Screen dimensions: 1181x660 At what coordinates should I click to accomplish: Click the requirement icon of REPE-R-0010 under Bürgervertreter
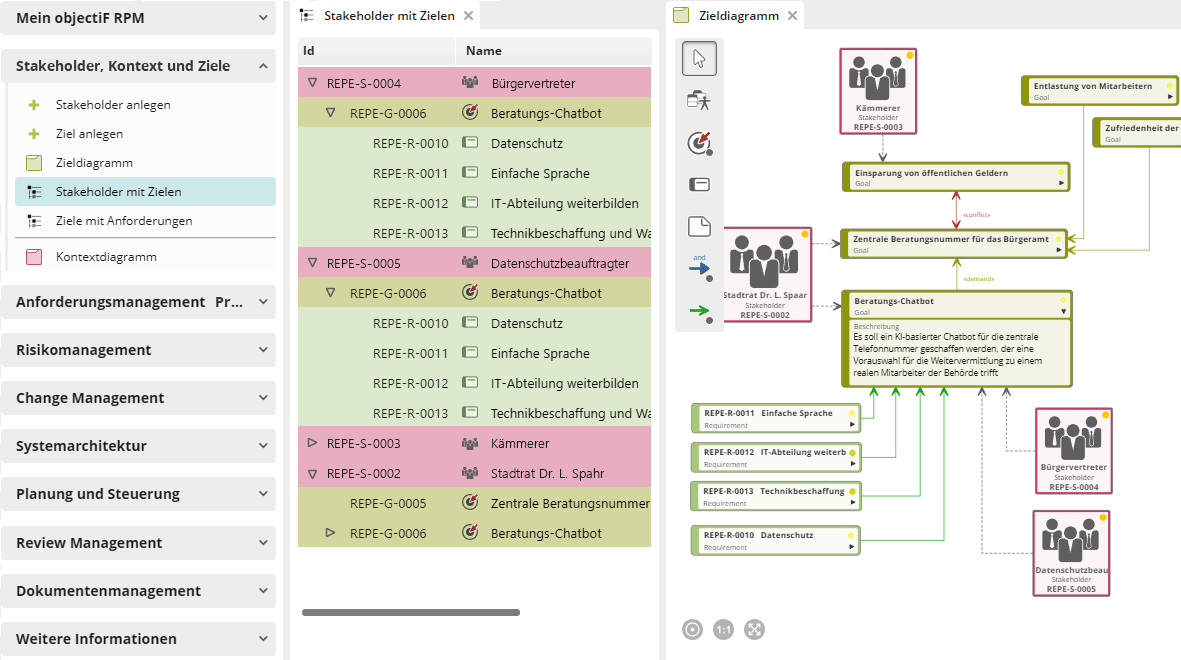pyautogui.click(x=470, y=142)
